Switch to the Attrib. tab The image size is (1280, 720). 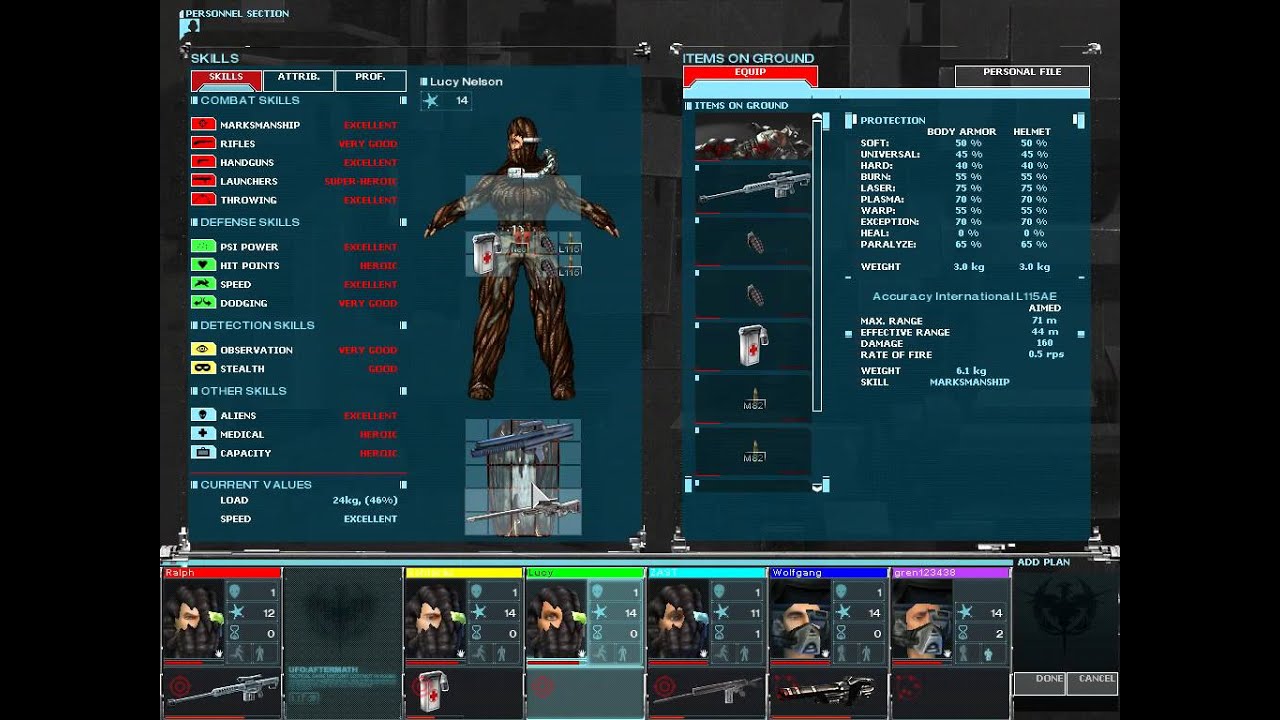pyautogui.click(x=298, y=79)
